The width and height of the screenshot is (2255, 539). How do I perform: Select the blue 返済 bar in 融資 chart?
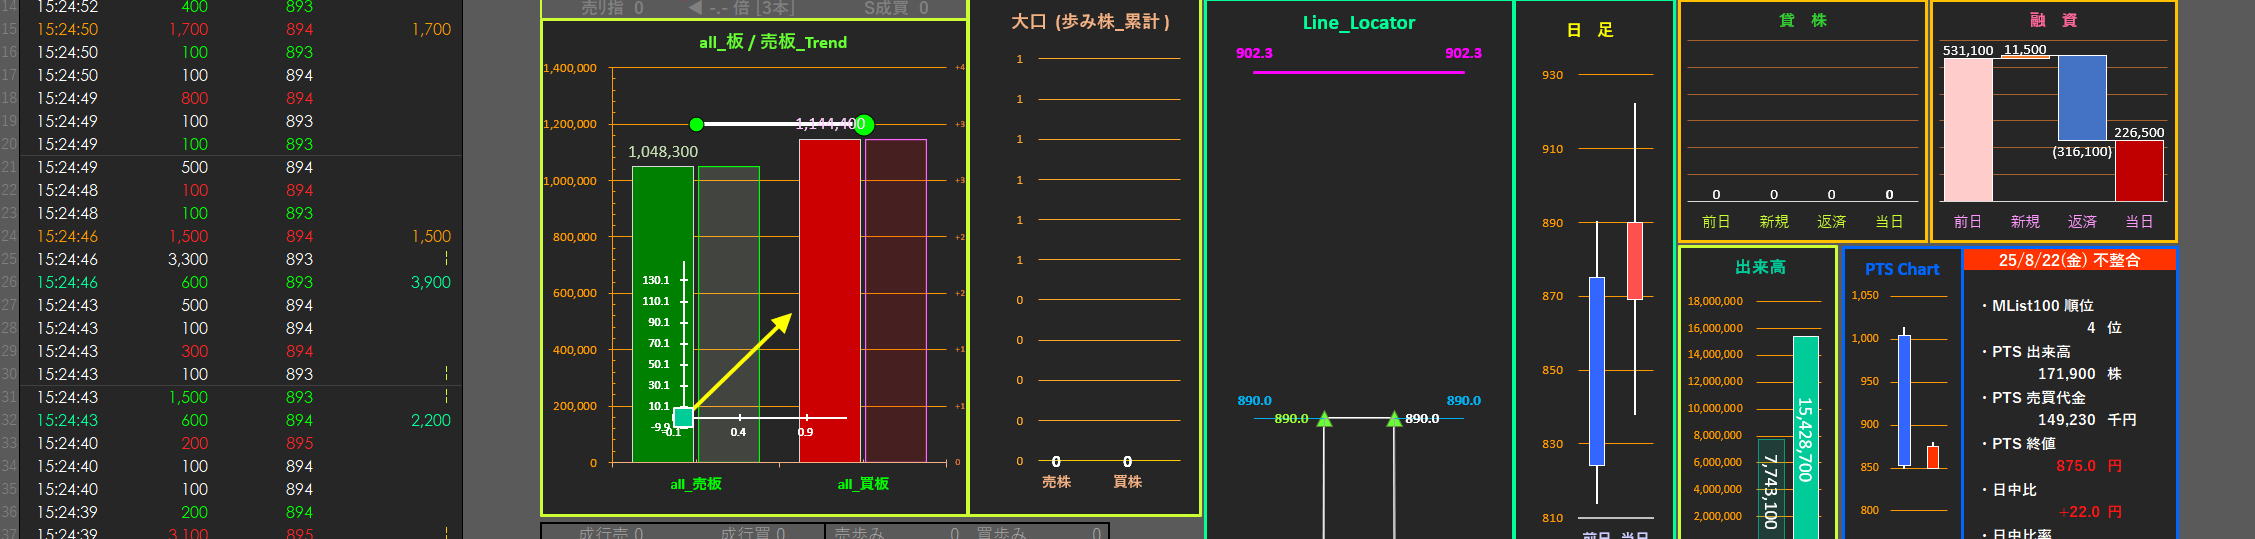[x=2082, y=98]
